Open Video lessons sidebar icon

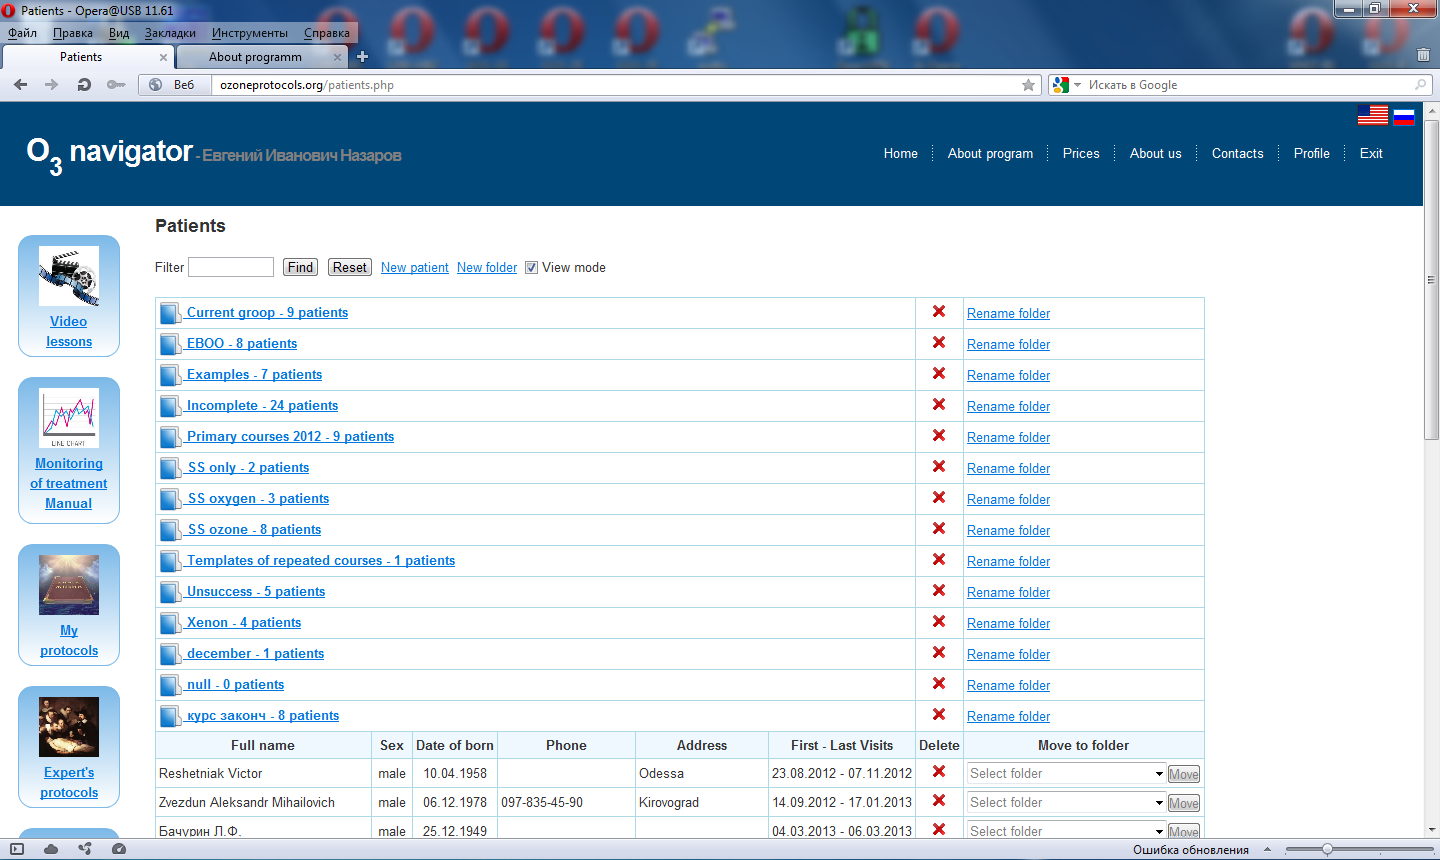point(69,276)
